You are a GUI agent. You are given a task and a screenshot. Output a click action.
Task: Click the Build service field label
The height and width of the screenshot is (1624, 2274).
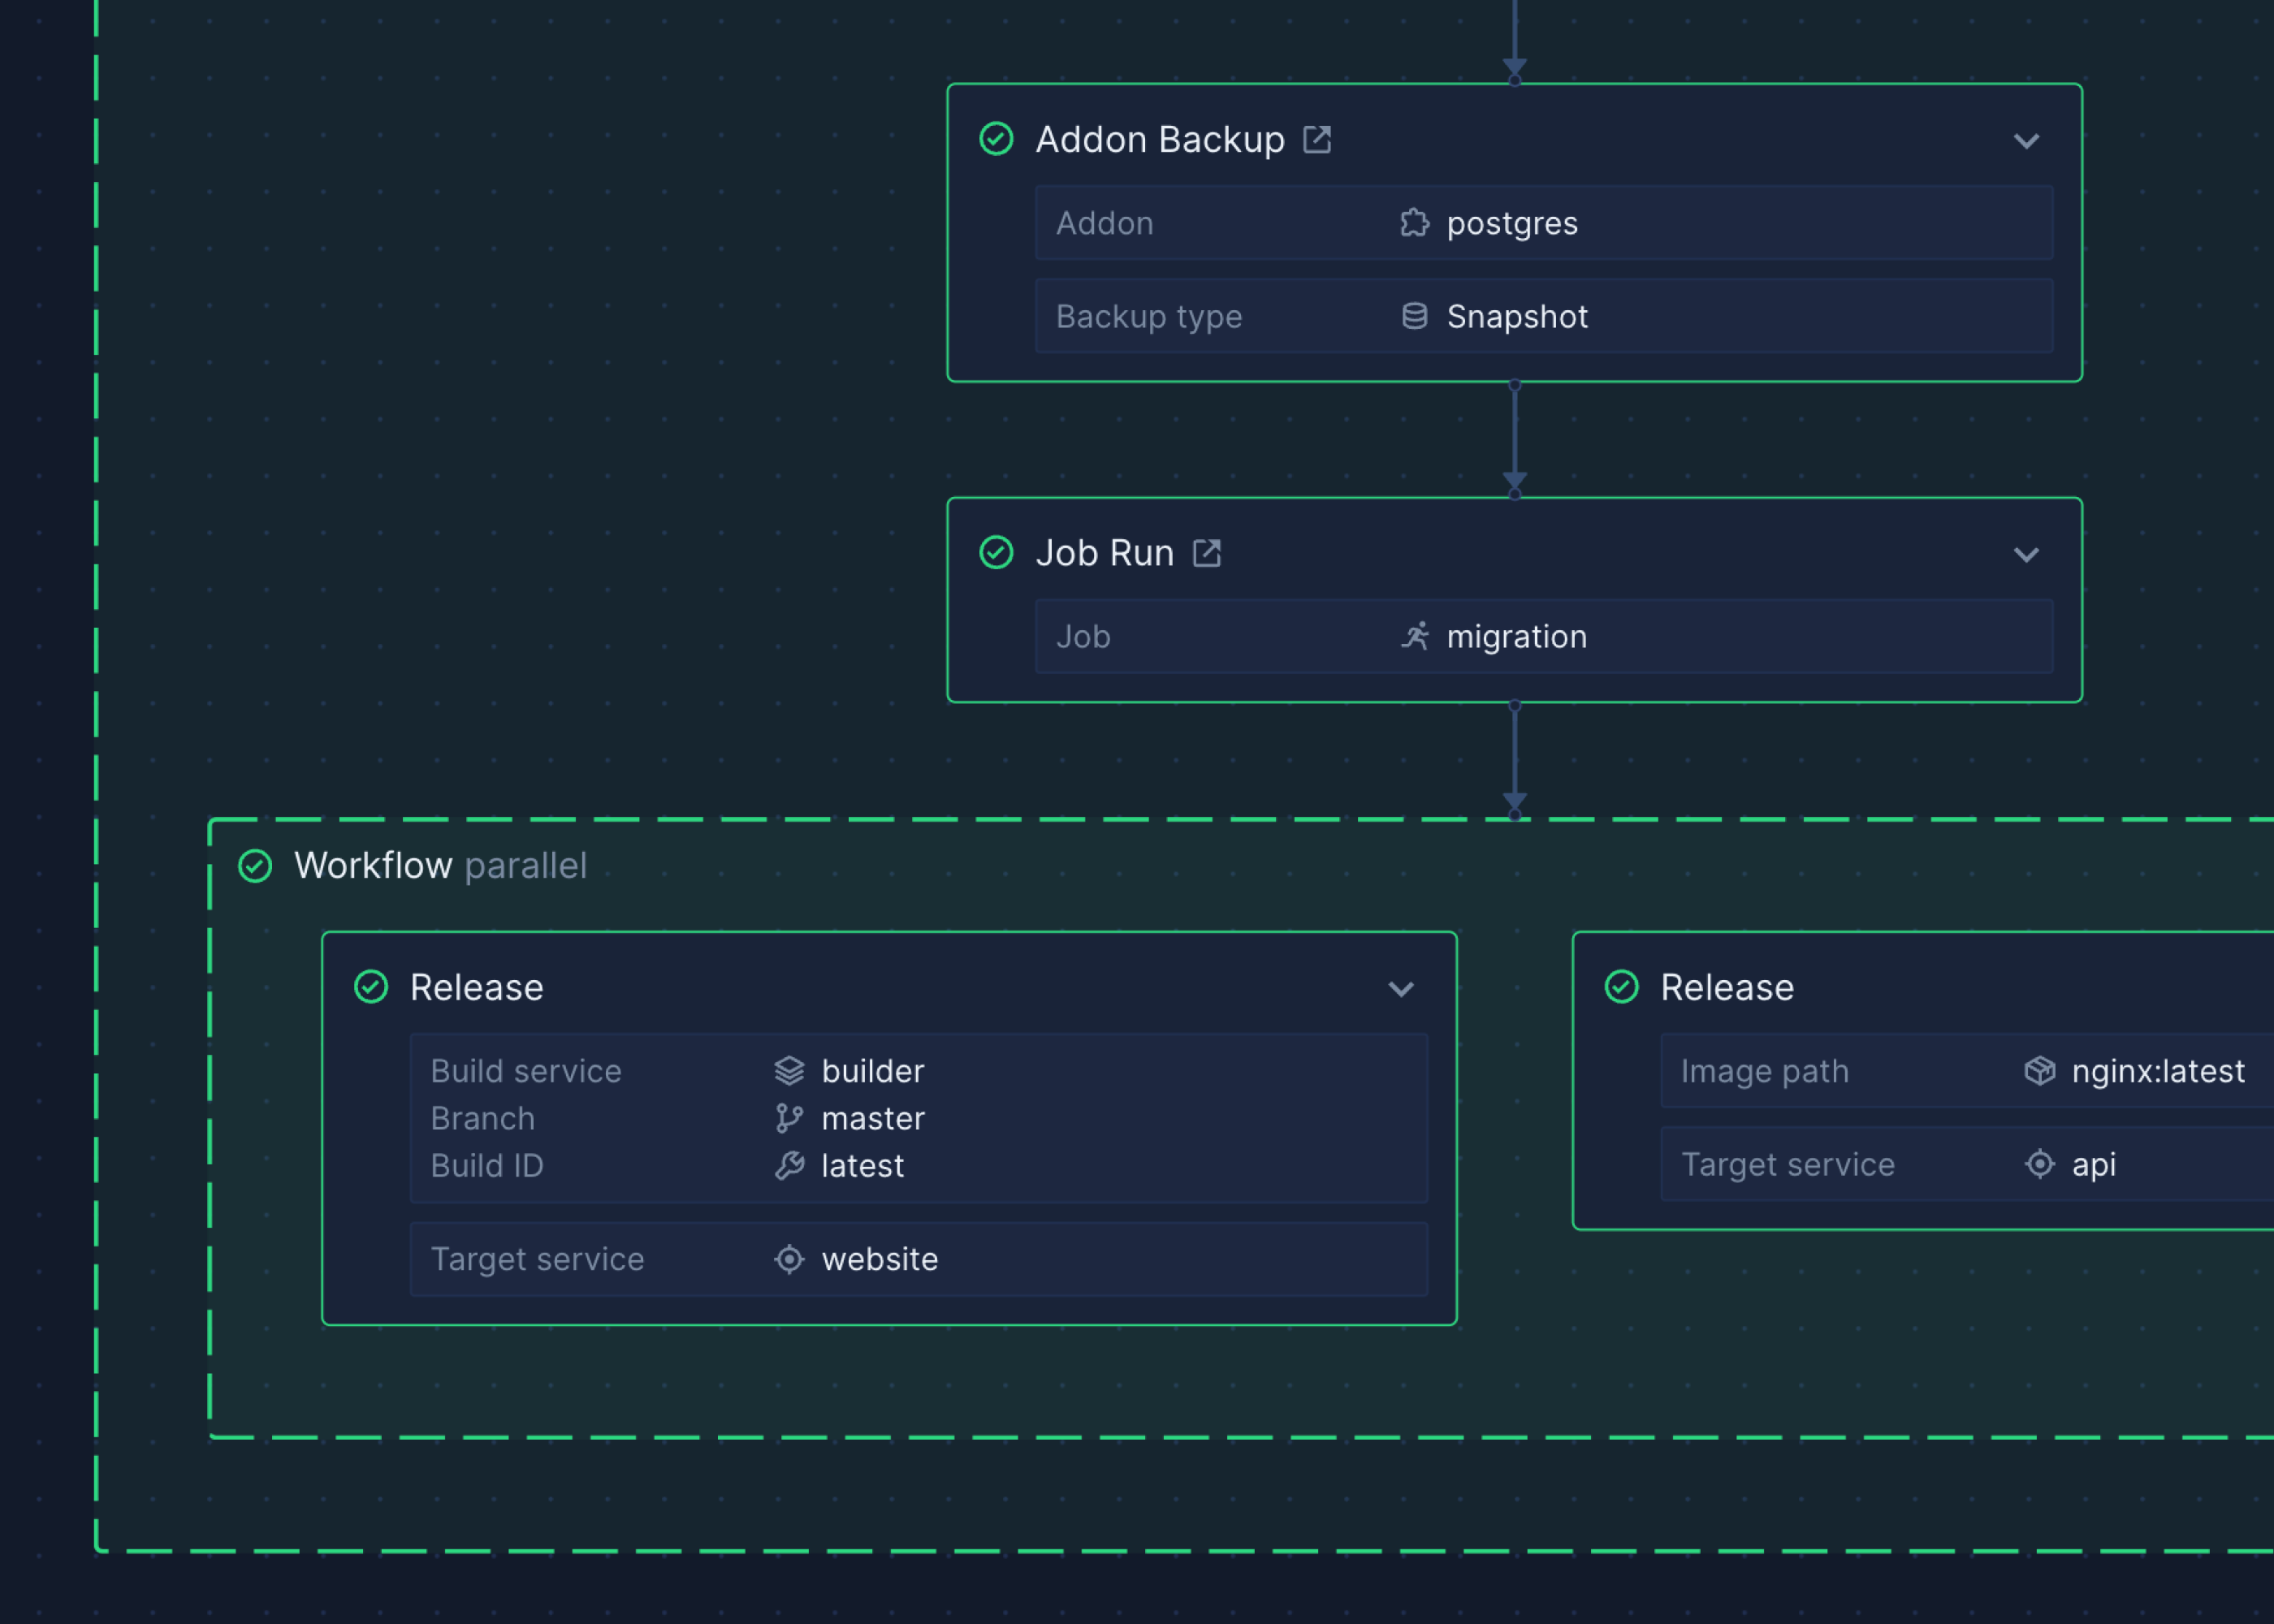(x=526, y=1071)
